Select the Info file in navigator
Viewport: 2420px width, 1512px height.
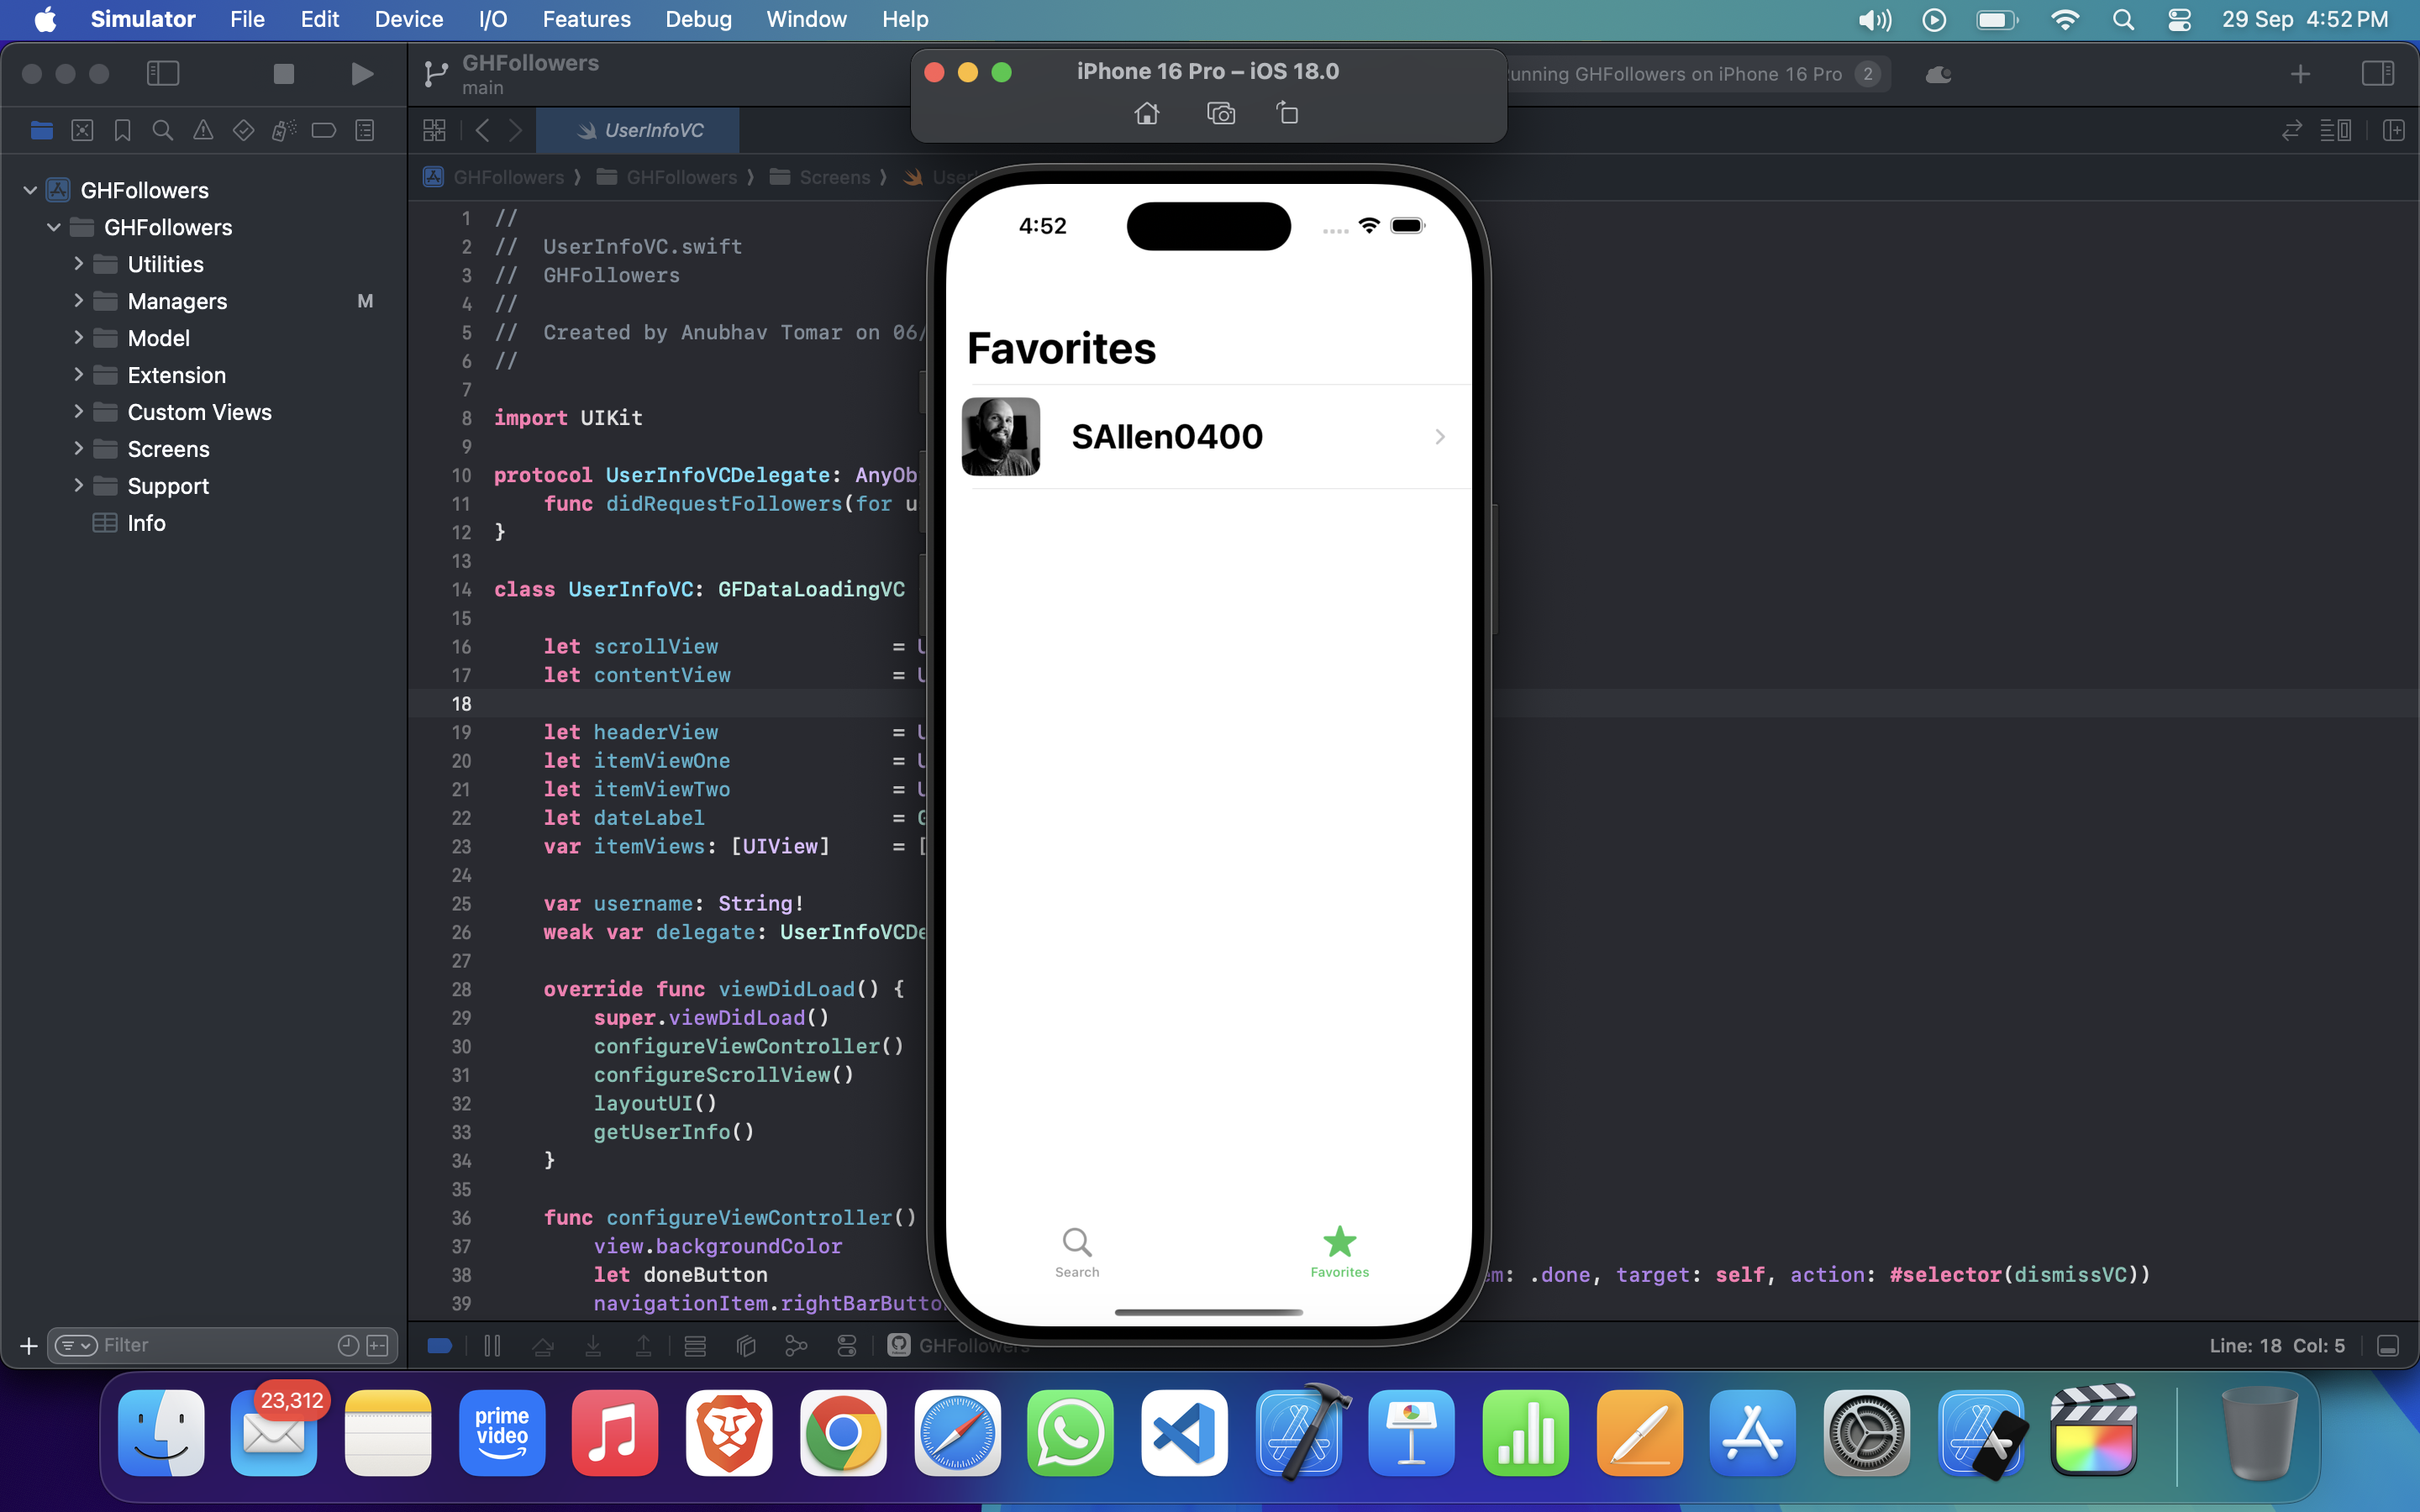pos(146,523)
